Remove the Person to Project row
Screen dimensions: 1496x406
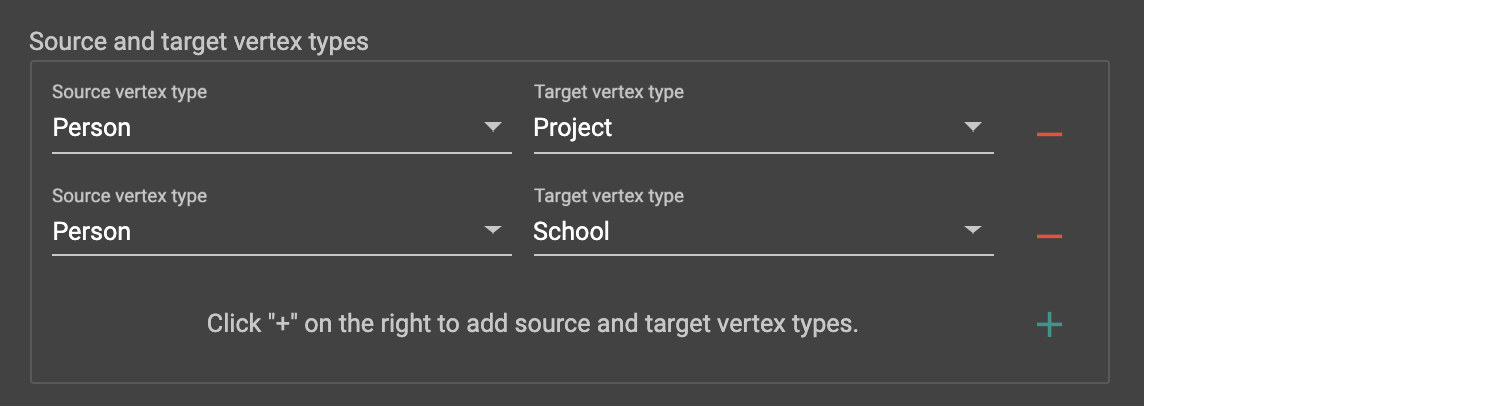tap(1049, 134)
